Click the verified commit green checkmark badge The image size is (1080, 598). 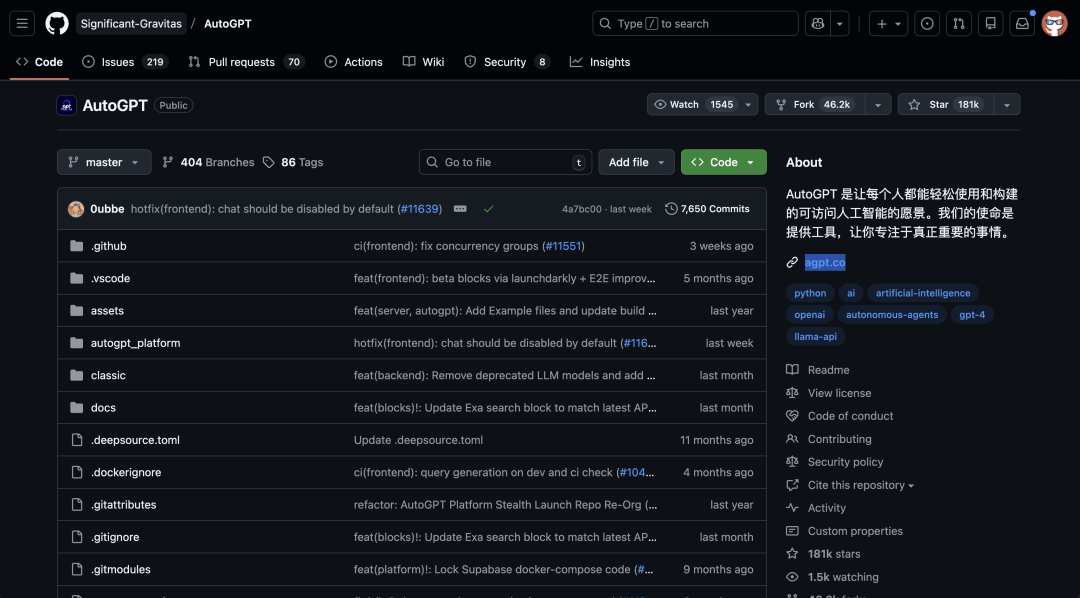click(486, 209)
